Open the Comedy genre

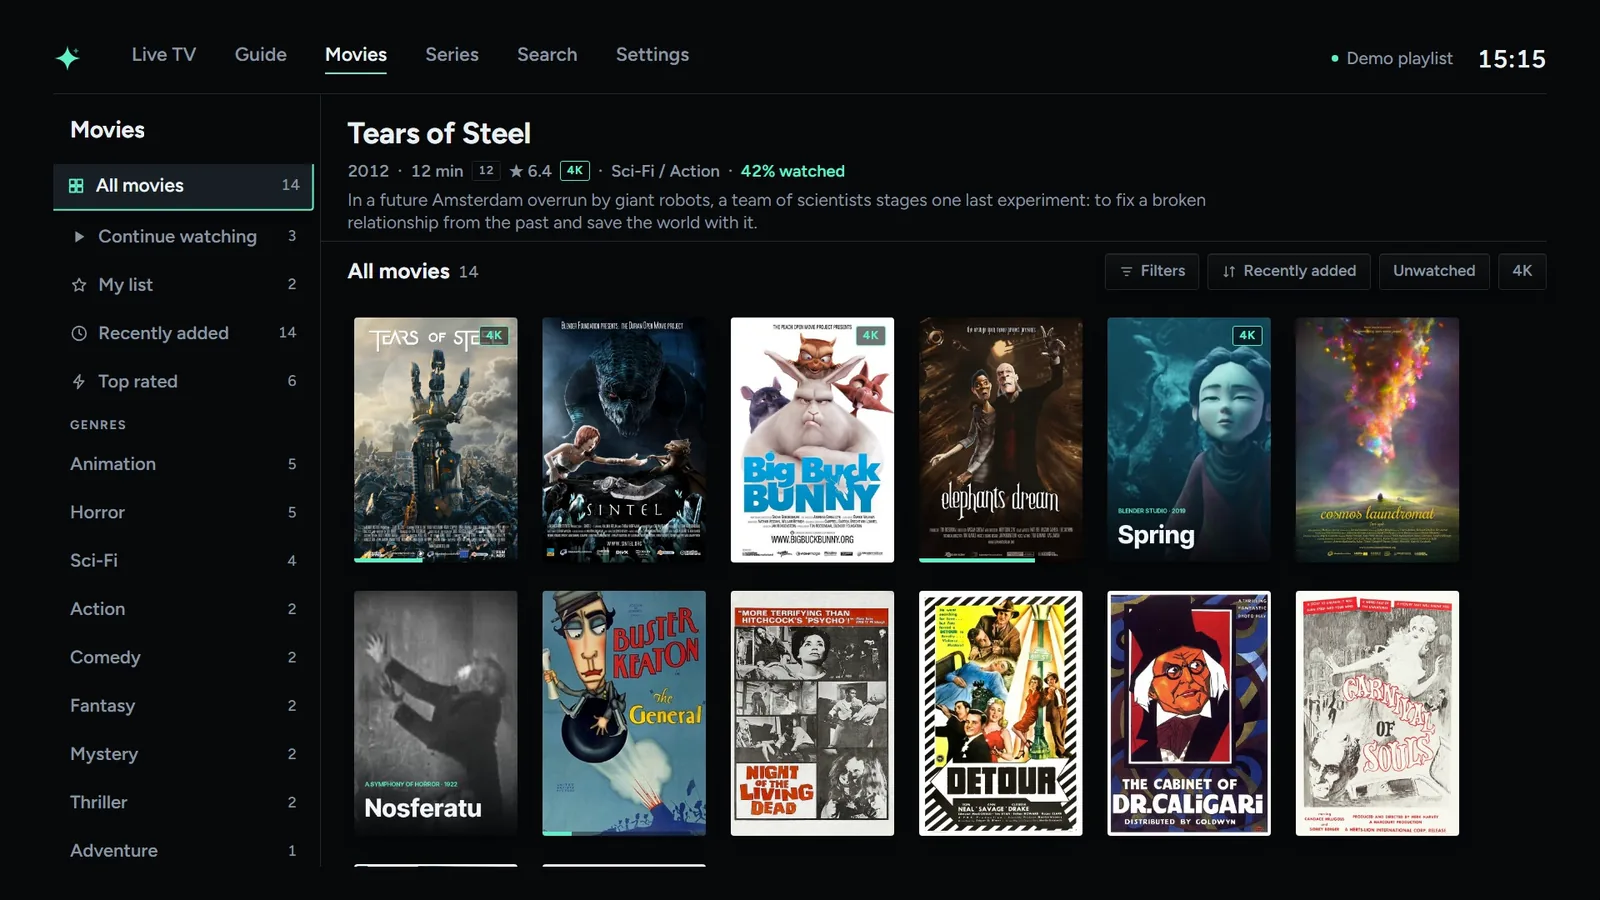pos(183,657)
